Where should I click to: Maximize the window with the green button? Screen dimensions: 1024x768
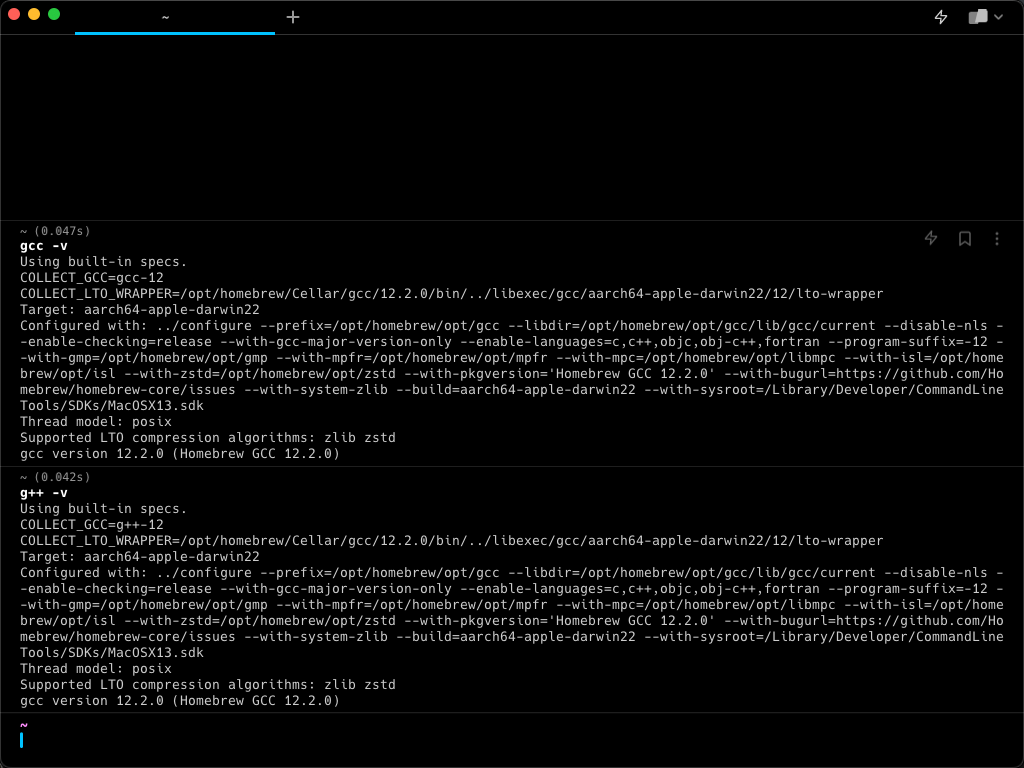click(54, 14)
